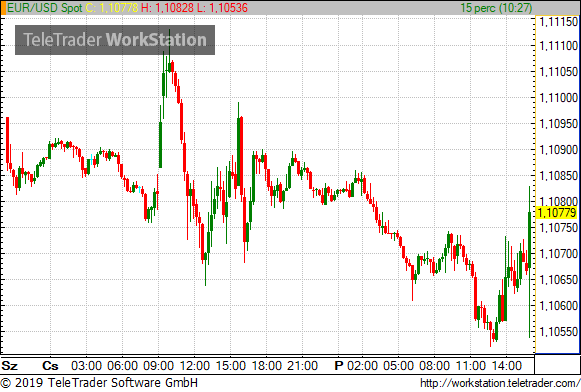Click the high value H: 1,10828

(167, 8)
